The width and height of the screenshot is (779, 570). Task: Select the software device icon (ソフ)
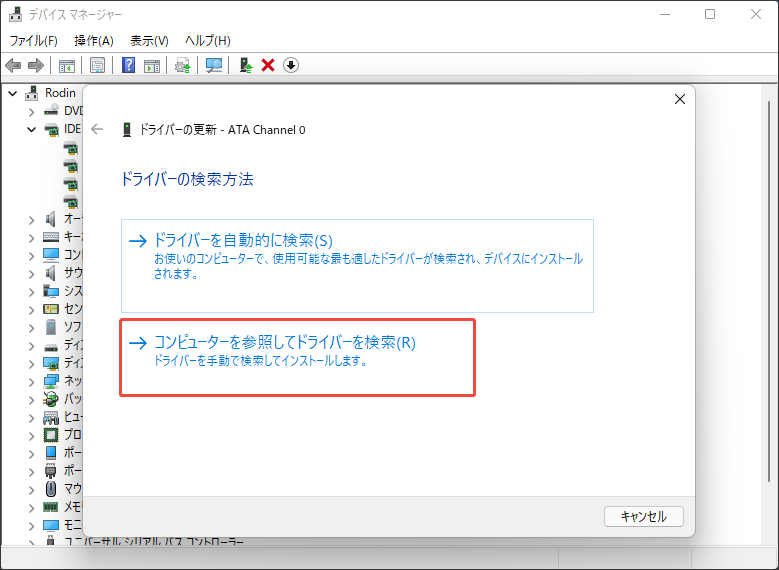51,327
